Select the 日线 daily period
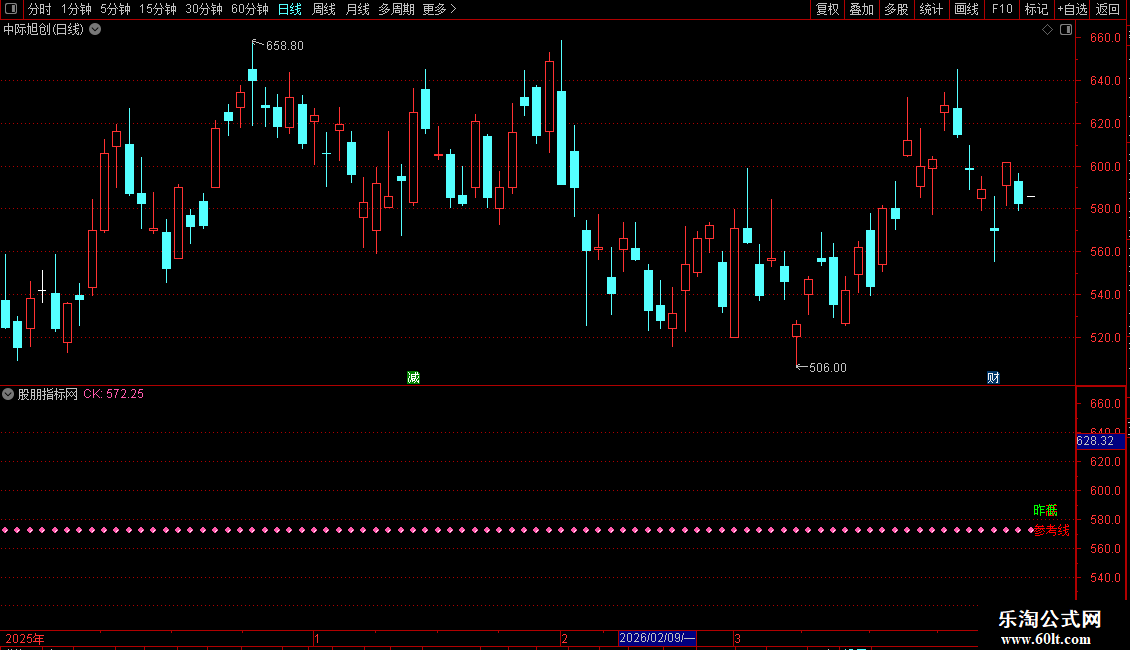Screen dimensions: 1130x650 tap(290, 9)
